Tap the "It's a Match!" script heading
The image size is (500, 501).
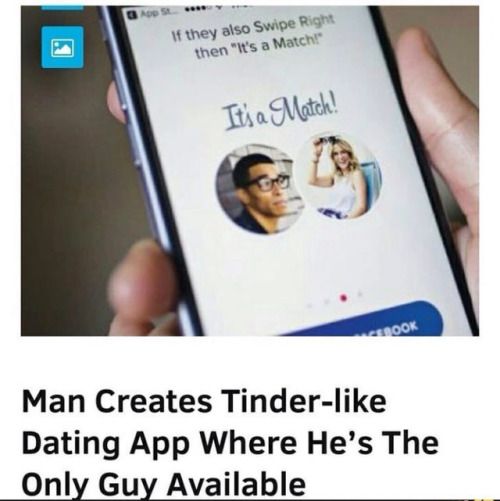[x=281, y=115]
